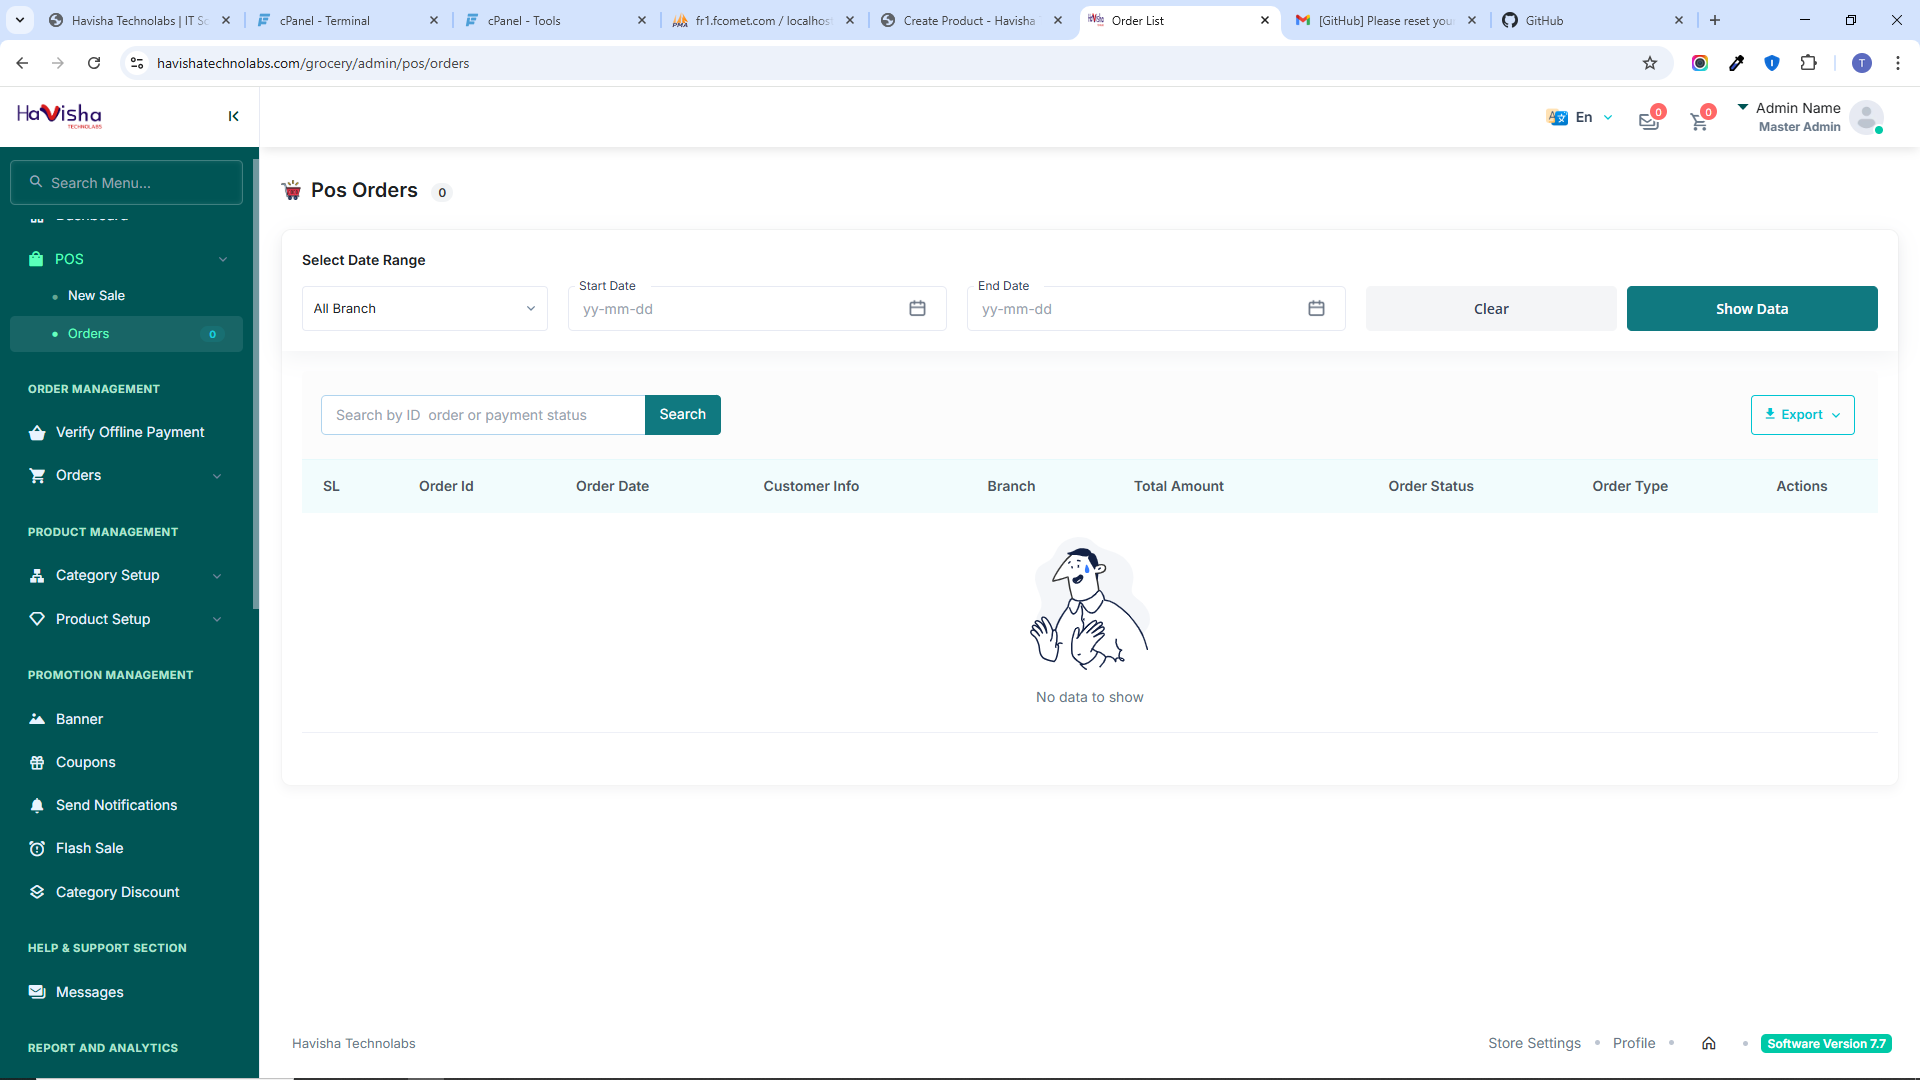The width and height of the screenshot is (1920, 1080).
Task: Expand the language selector En
Action: point(1581,117)
